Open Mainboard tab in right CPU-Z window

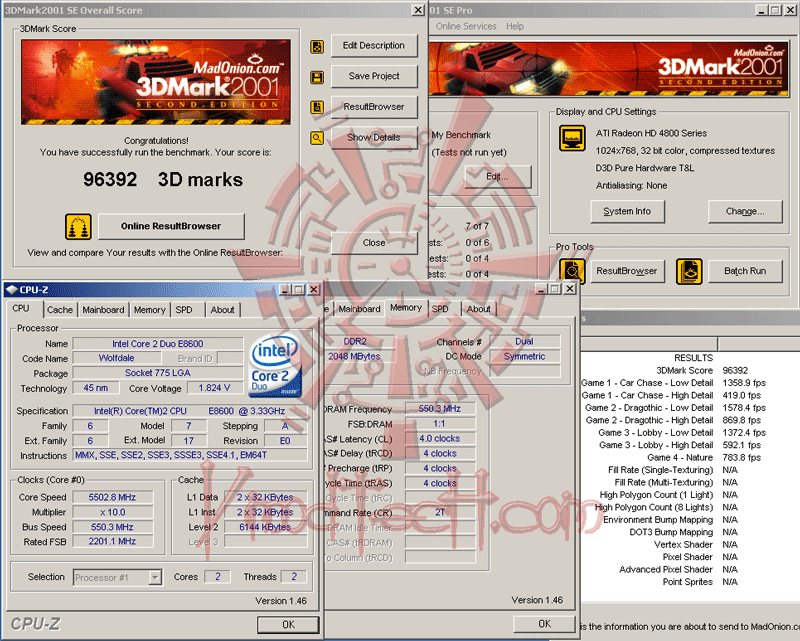click(359, 309)
